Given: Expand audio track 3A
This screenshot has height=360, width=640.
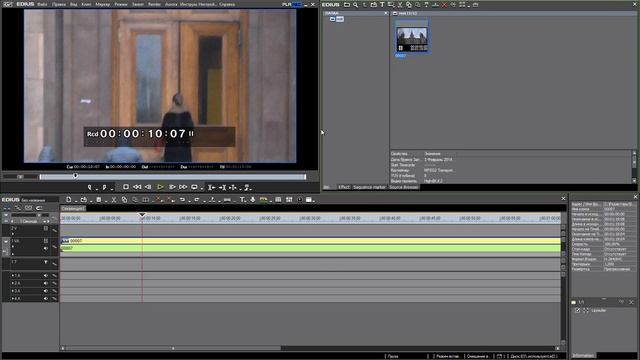Looking at the screenshot, I should tap(13, 291).
